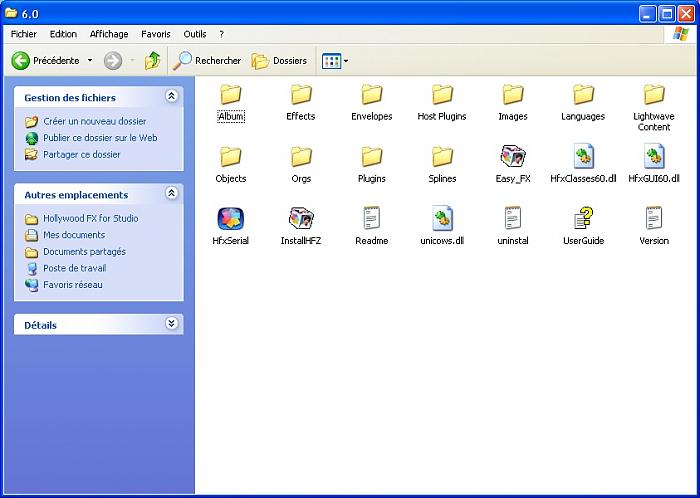700x498 pixels.
Task: Click the Rechercher search button
Action: (x=207, y=61)
